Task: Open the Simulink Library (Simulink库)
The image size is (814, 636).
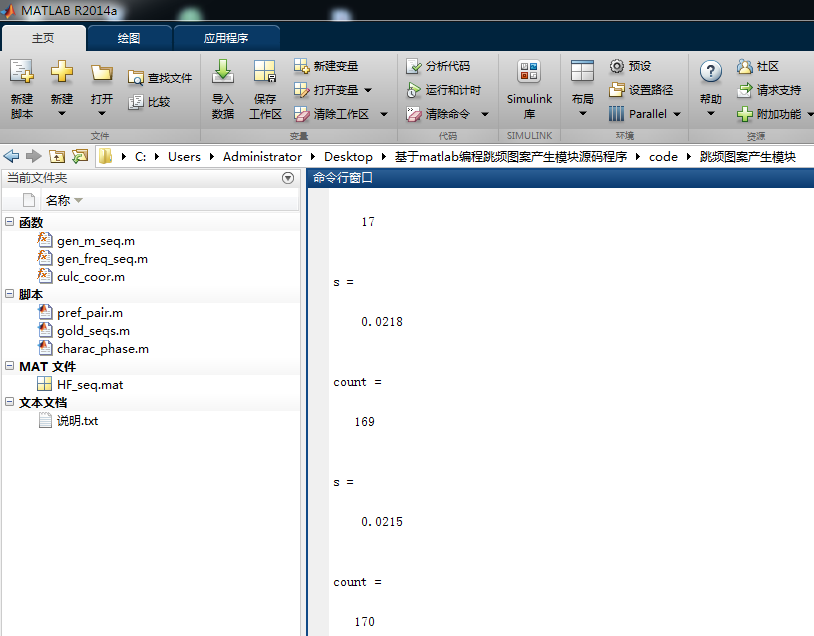Action: click(x=529, y=89)
